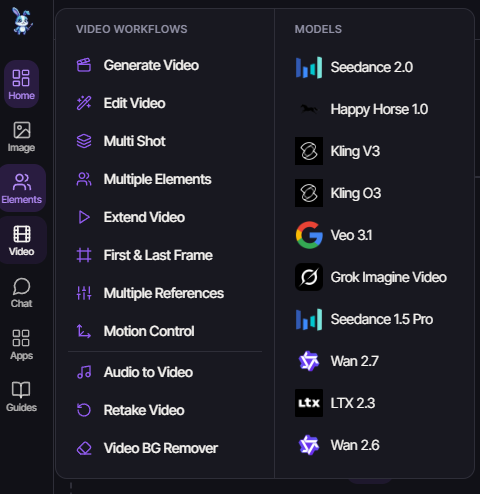The height and width of the screenshot is (494, 480).
Task: Click the Retake Video rotate icon
Action: point(84,410)
